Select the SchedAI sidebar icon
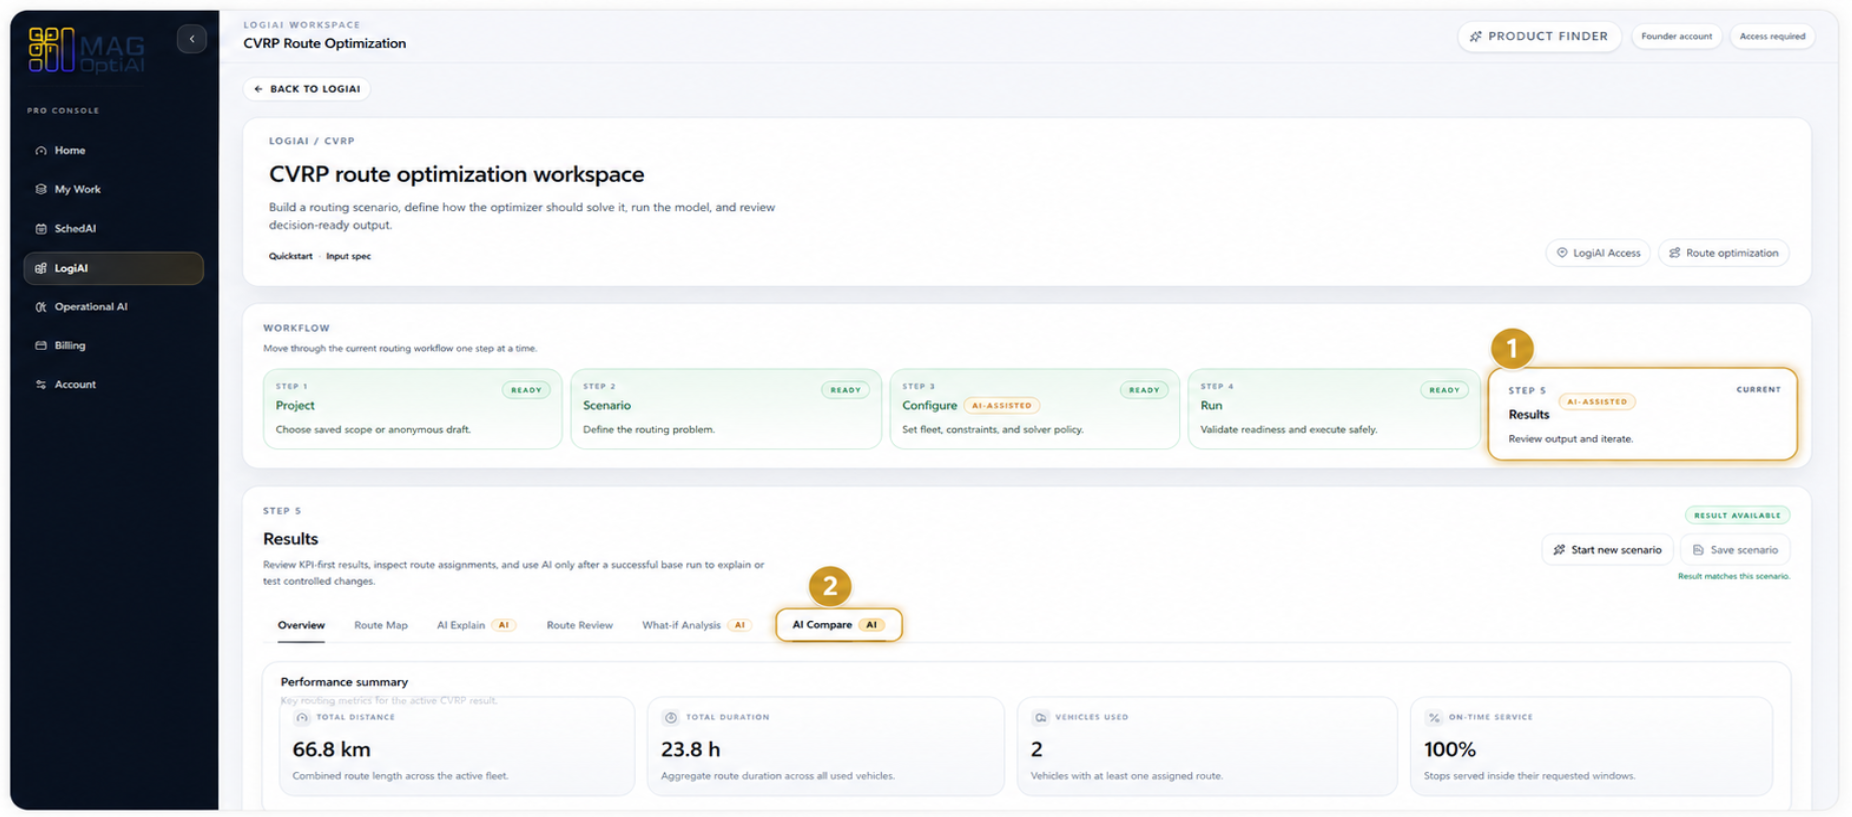This screenshot has width=1852, height=817. coord(41,229)
